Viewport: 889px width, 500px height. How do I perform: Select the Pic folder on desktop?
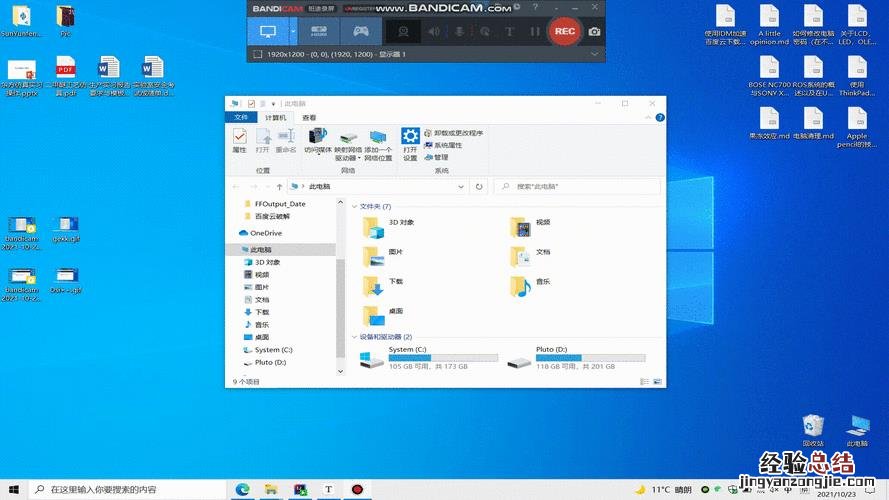tap(66, 21)
